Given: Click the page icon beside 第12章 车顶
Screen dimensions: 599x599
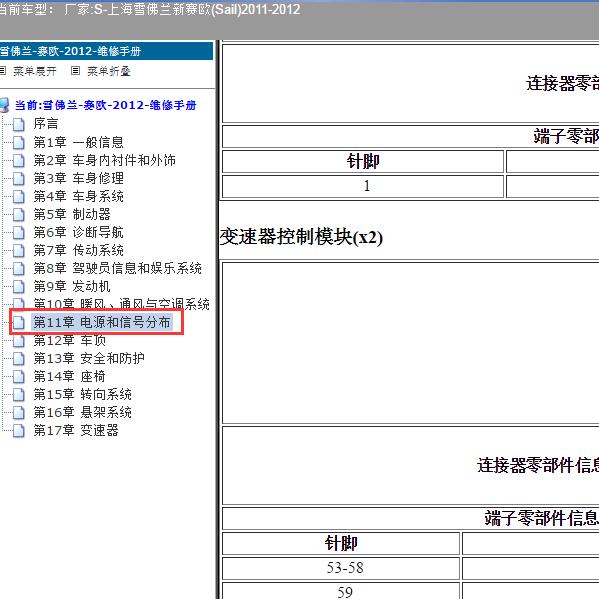Looking at the screenshot, I should click(x=18, y=340).
